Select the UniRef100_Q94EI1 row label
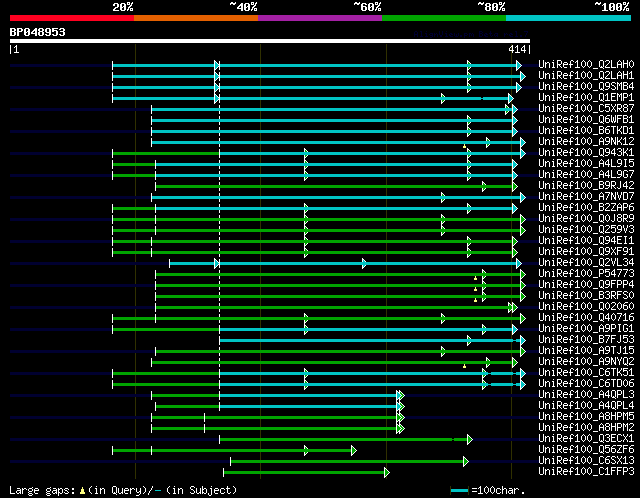 point(586,241)
